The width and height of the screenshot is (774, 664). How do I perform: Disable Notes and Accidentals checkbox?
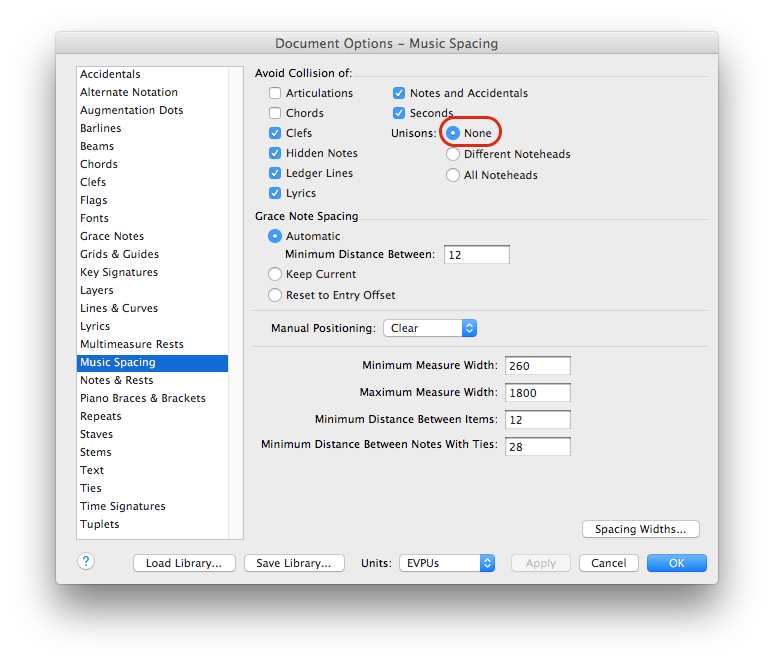point(399,93)
